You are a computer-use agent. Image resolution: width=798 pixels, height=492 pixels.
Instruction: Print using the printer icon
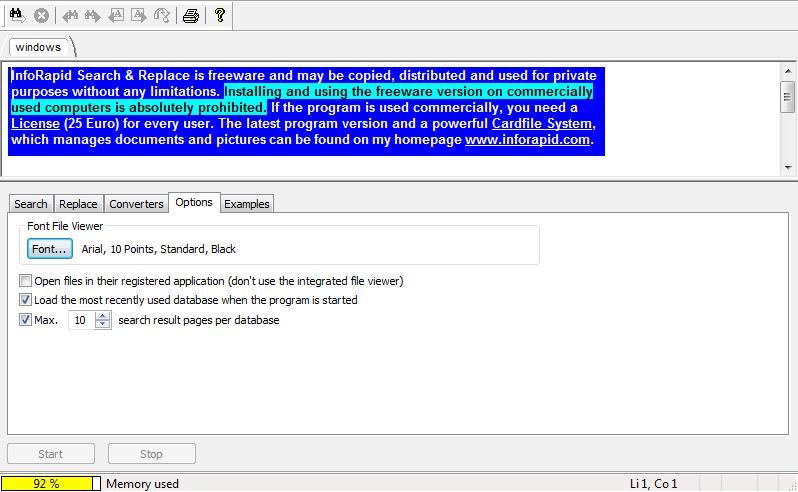tap(191, 16)
